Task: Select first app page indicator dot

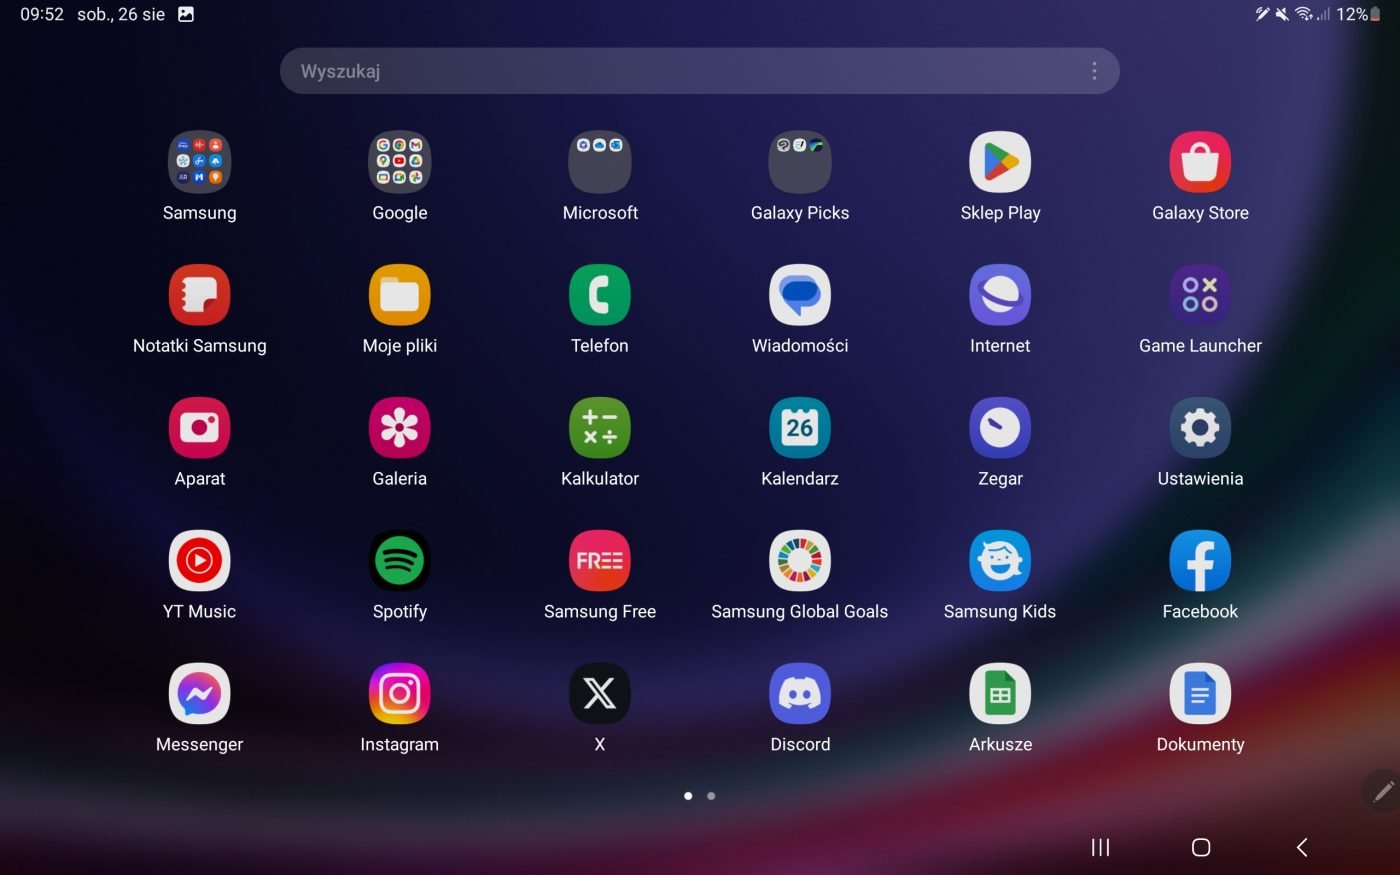Action: pyautogui.click(x=688, y=796)
